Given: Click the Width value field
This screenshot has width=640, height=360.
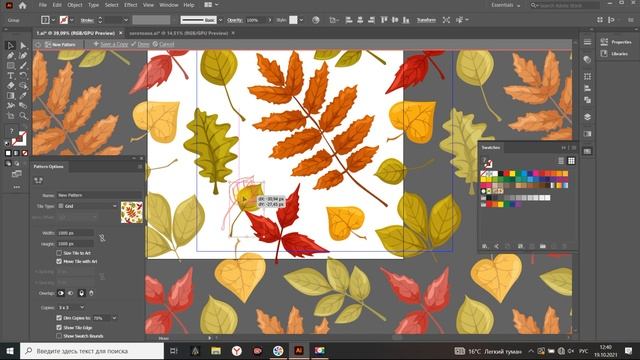Looking at the screenshot, I should 75,233.
